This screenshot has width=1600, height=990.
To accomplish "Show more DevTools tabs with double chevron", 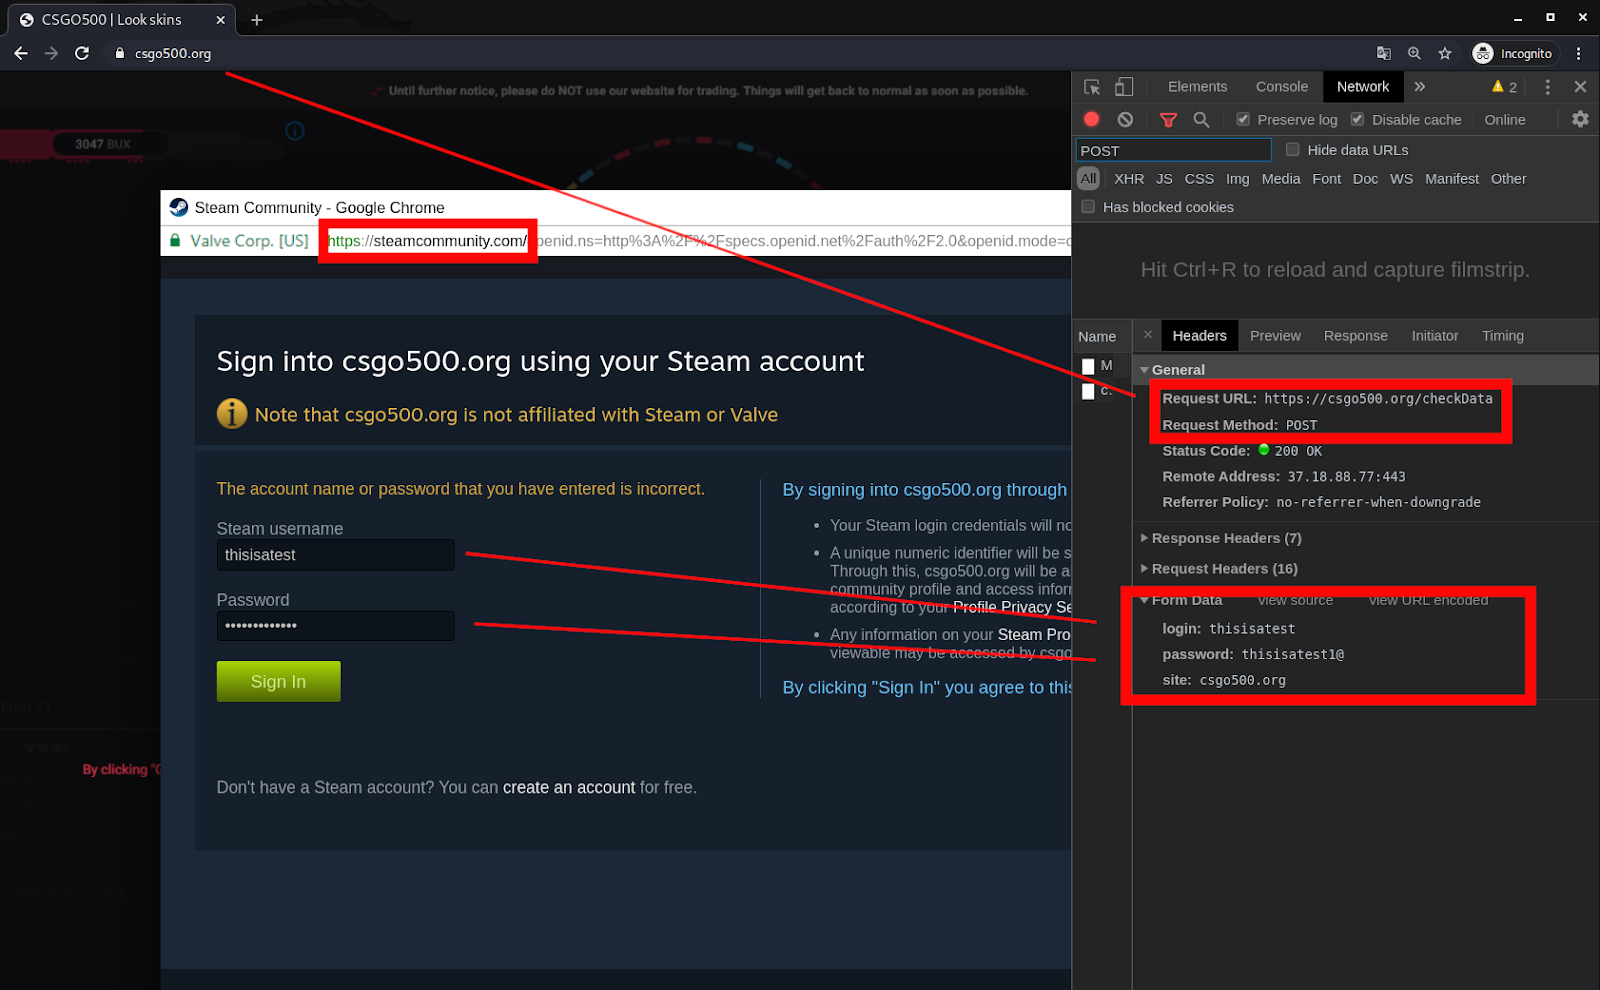I will pyautogui.click(x=1420, y=87).
